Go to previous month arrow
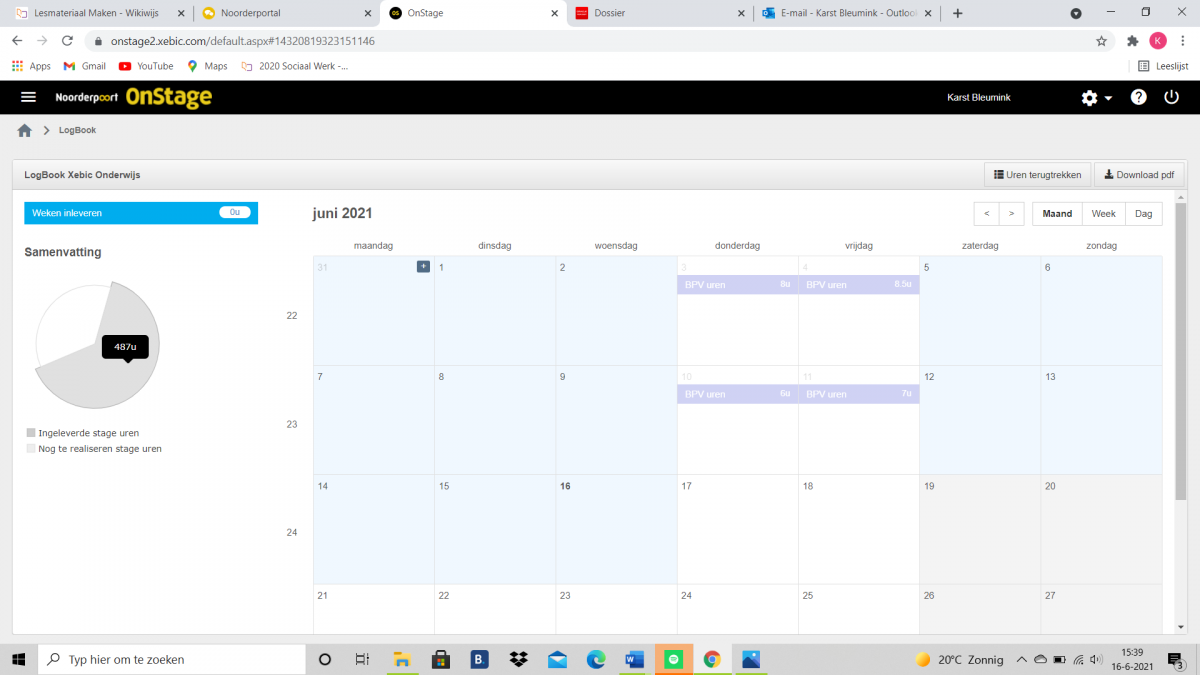 pyautogui.click(x=986, y=214)
